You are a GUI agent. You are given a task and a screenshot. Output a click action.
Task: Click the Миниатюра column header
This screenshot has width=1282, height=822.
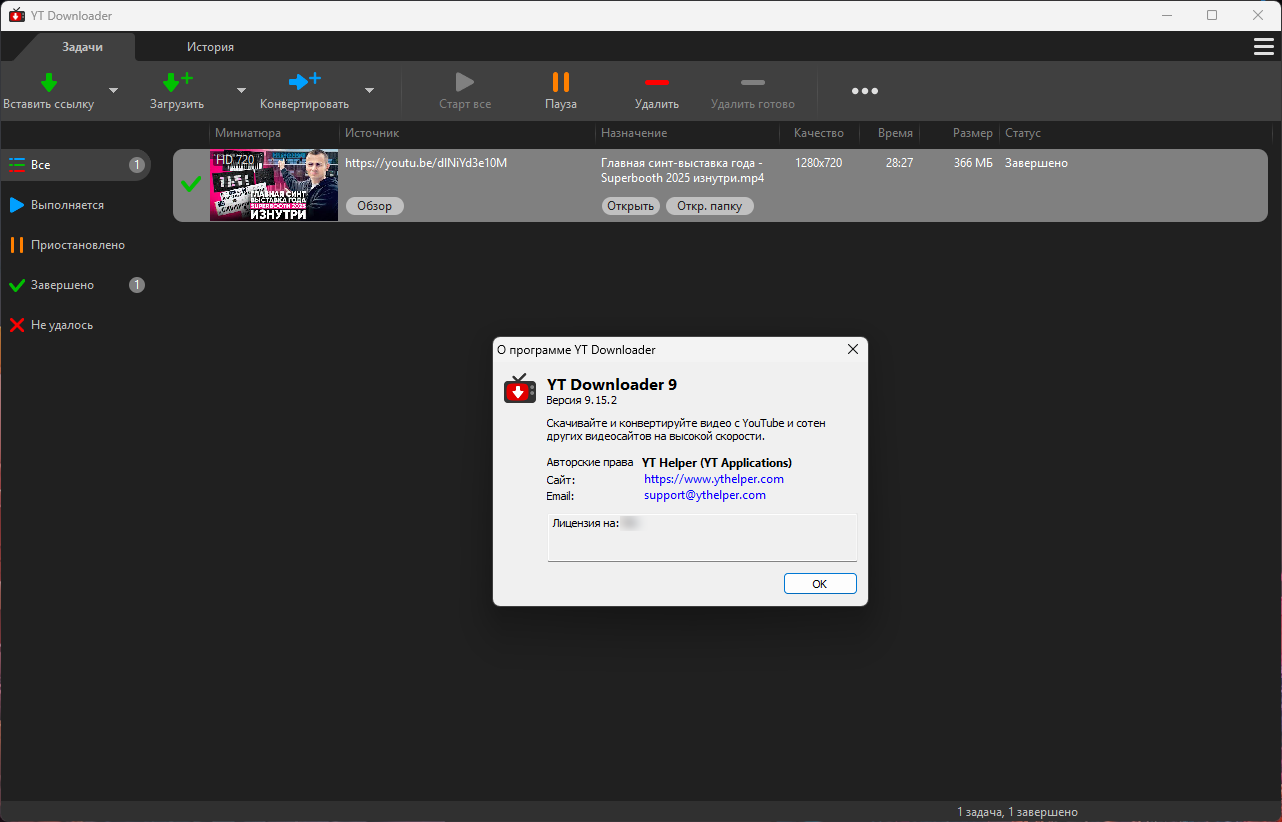pyautogui.click(x=248, y=133)
